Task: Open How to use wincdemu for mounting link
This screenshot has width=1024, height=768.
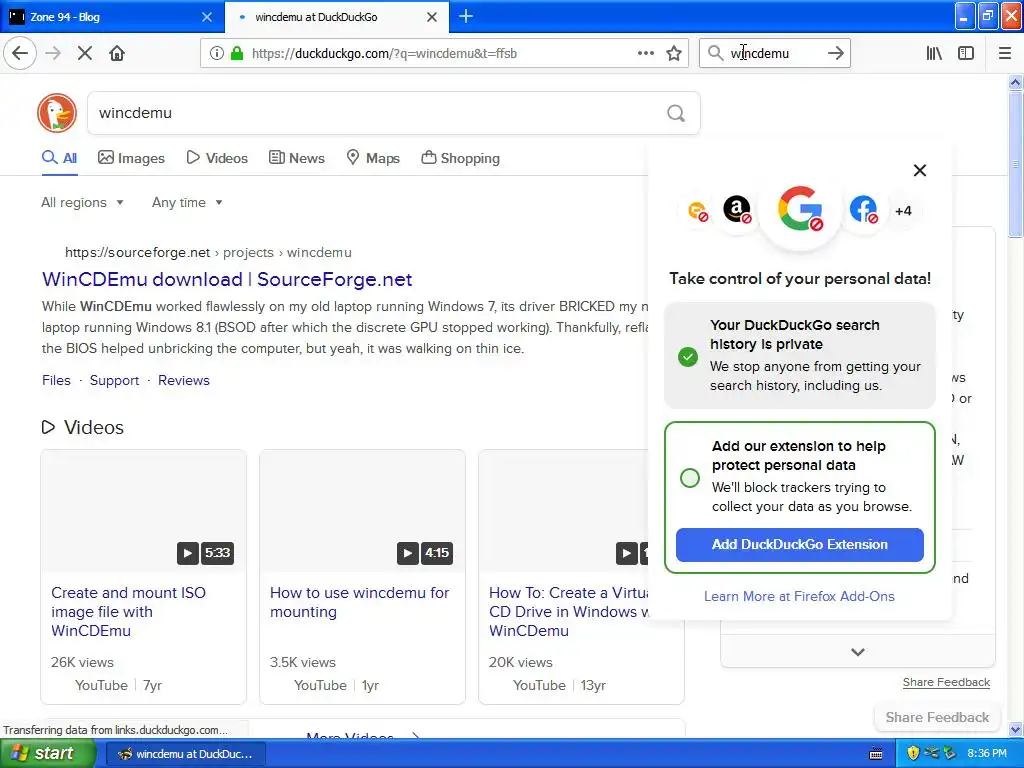Action: pyautogui.click(x=359, y=602)
